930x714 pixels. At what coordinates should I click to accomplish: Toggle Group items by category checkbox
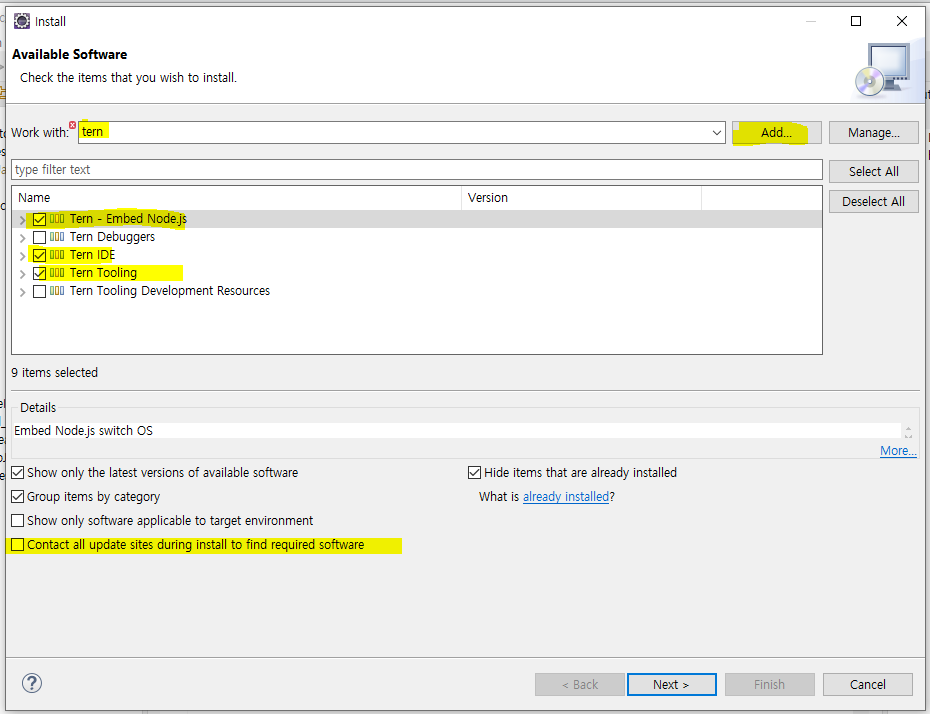point(18,496)
